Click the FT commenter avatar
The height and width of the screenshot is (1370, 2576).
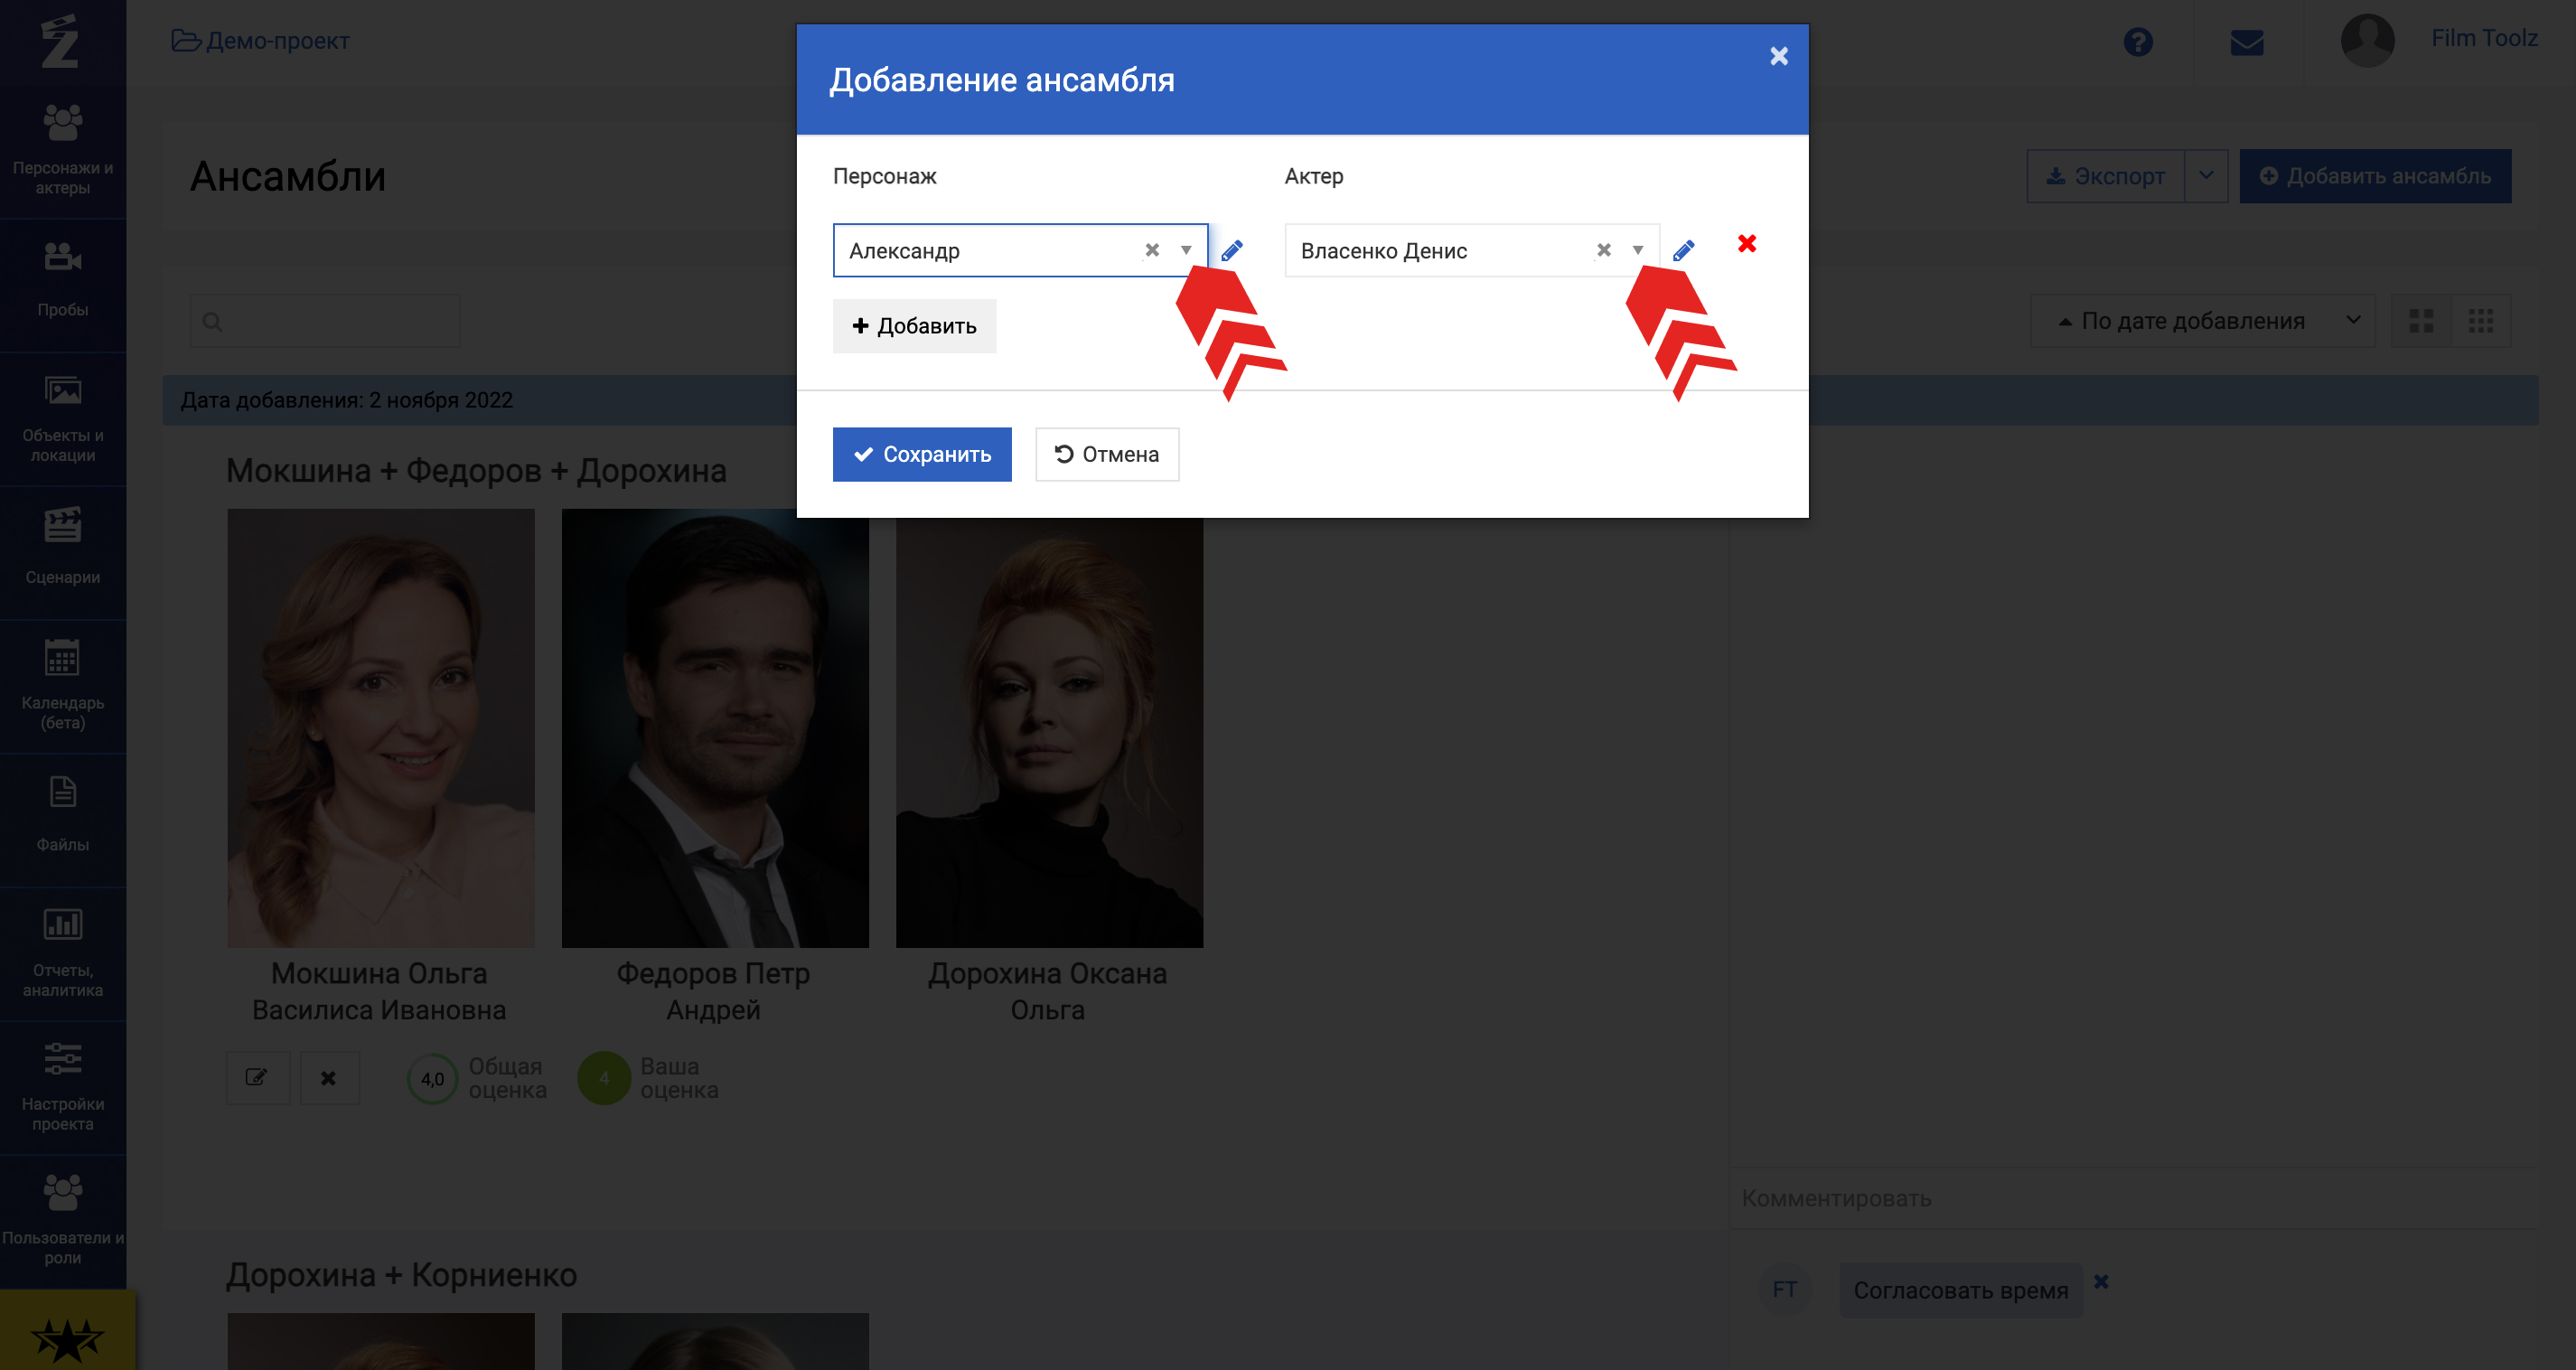1785,1290
